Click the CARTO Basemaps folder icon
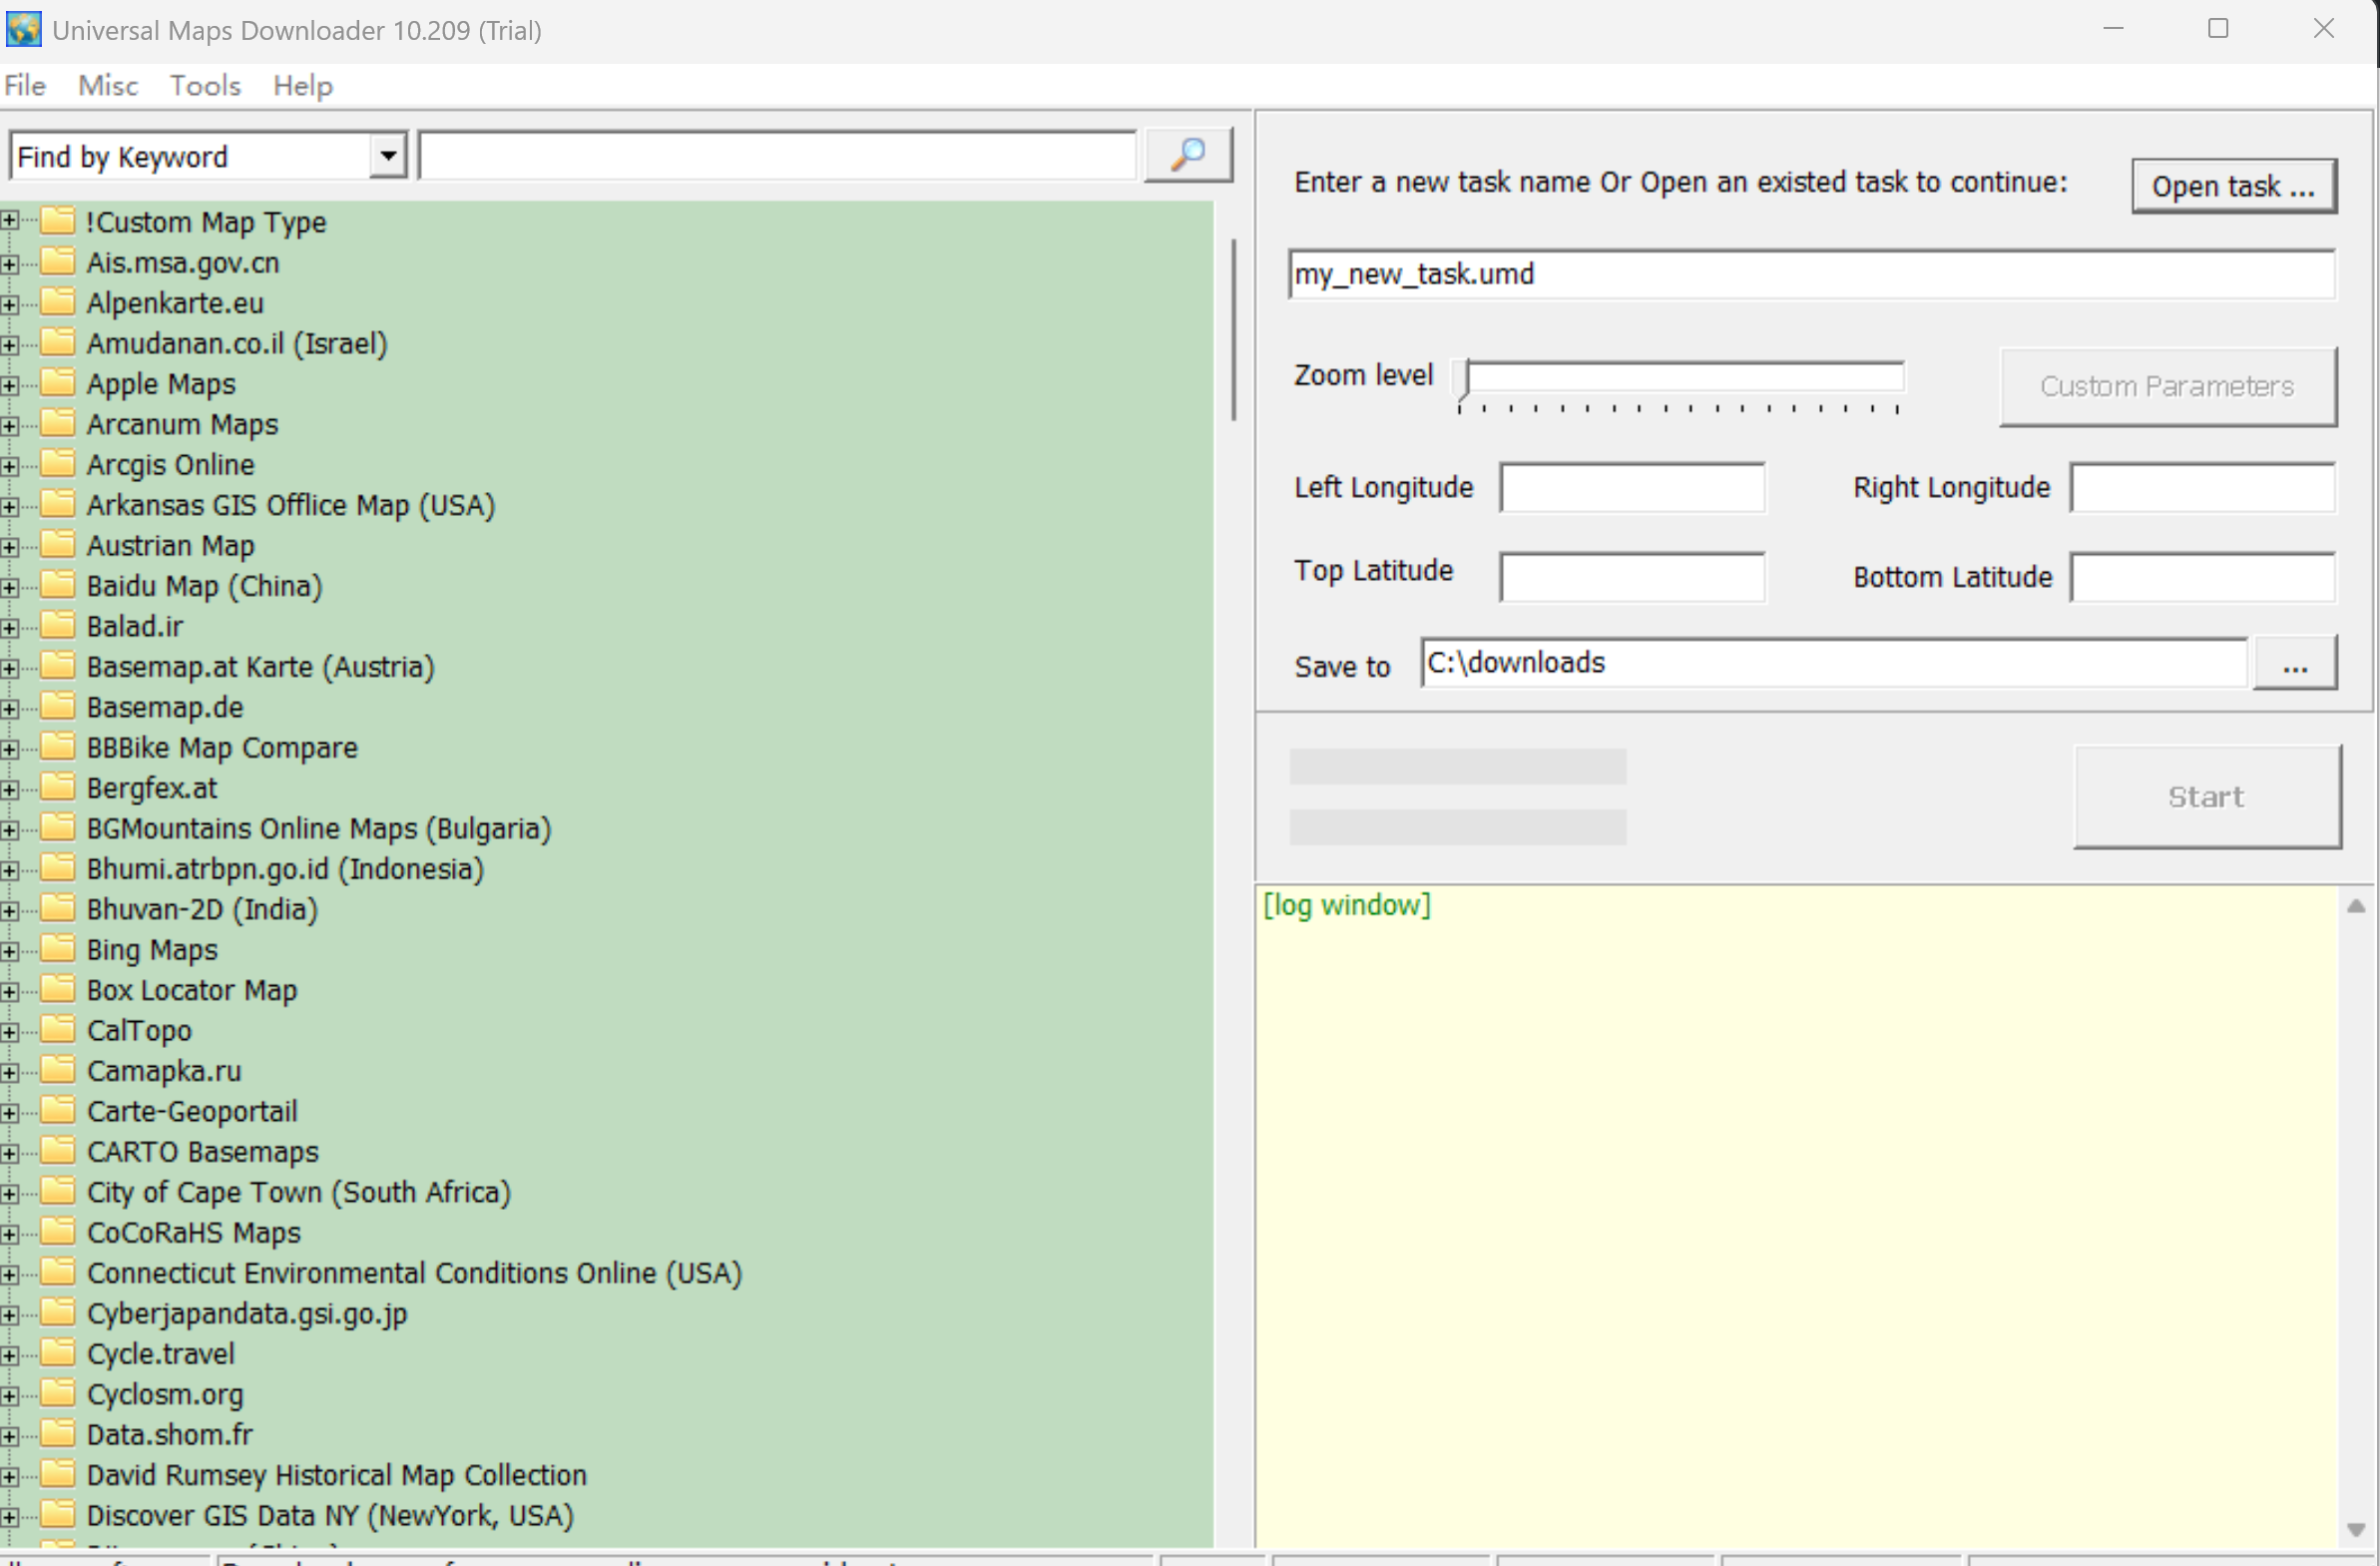Viewport: 2380px width, 1566px height. click(x=58, y=1151)
